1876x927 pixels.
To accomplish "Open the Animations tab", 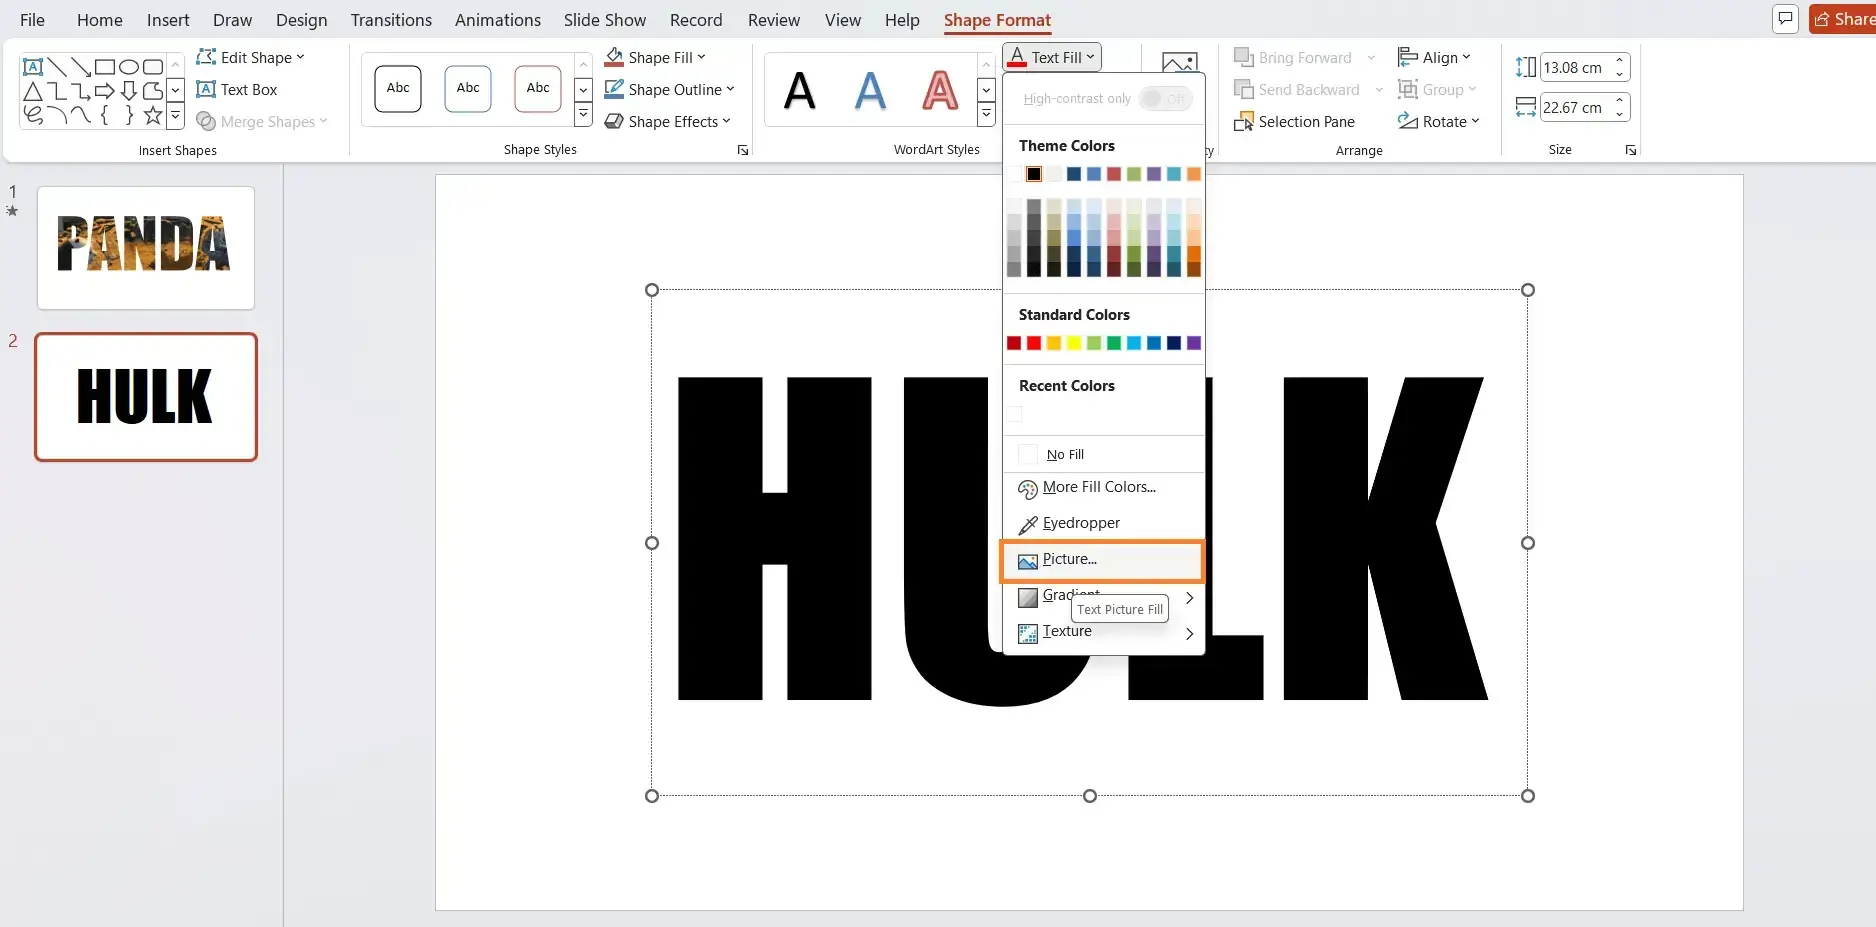I will pos(498,20).
